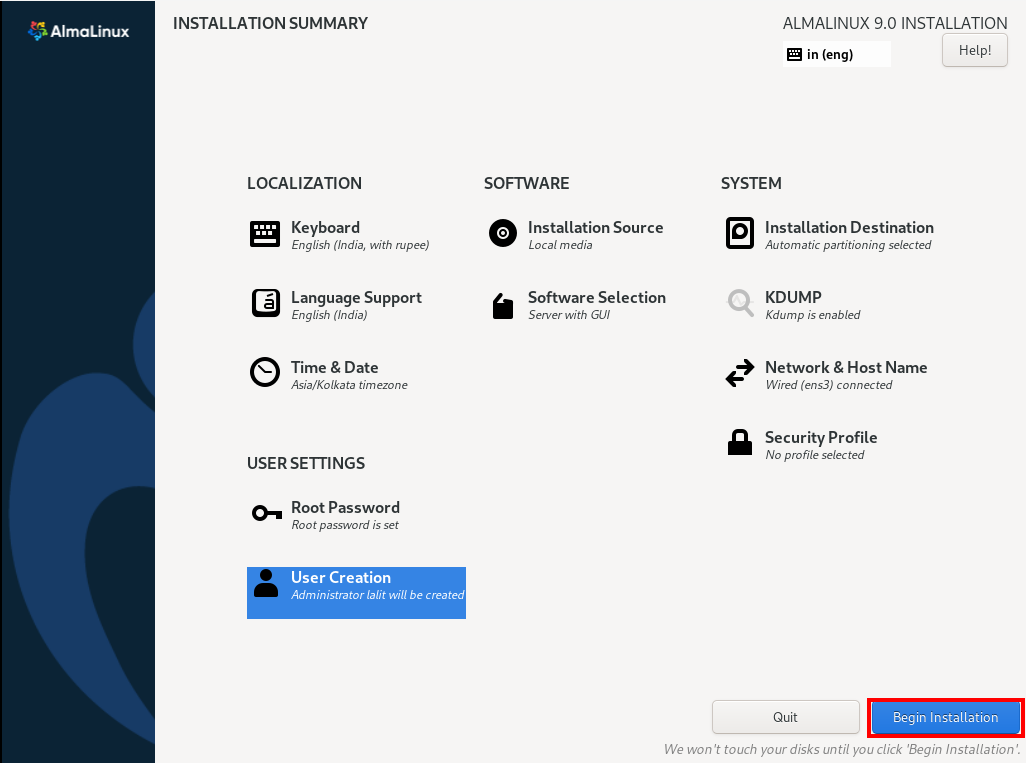Open the keyboard layout indicator showing in (eng)
The image size is (1026, 763).
pos(836,54)
